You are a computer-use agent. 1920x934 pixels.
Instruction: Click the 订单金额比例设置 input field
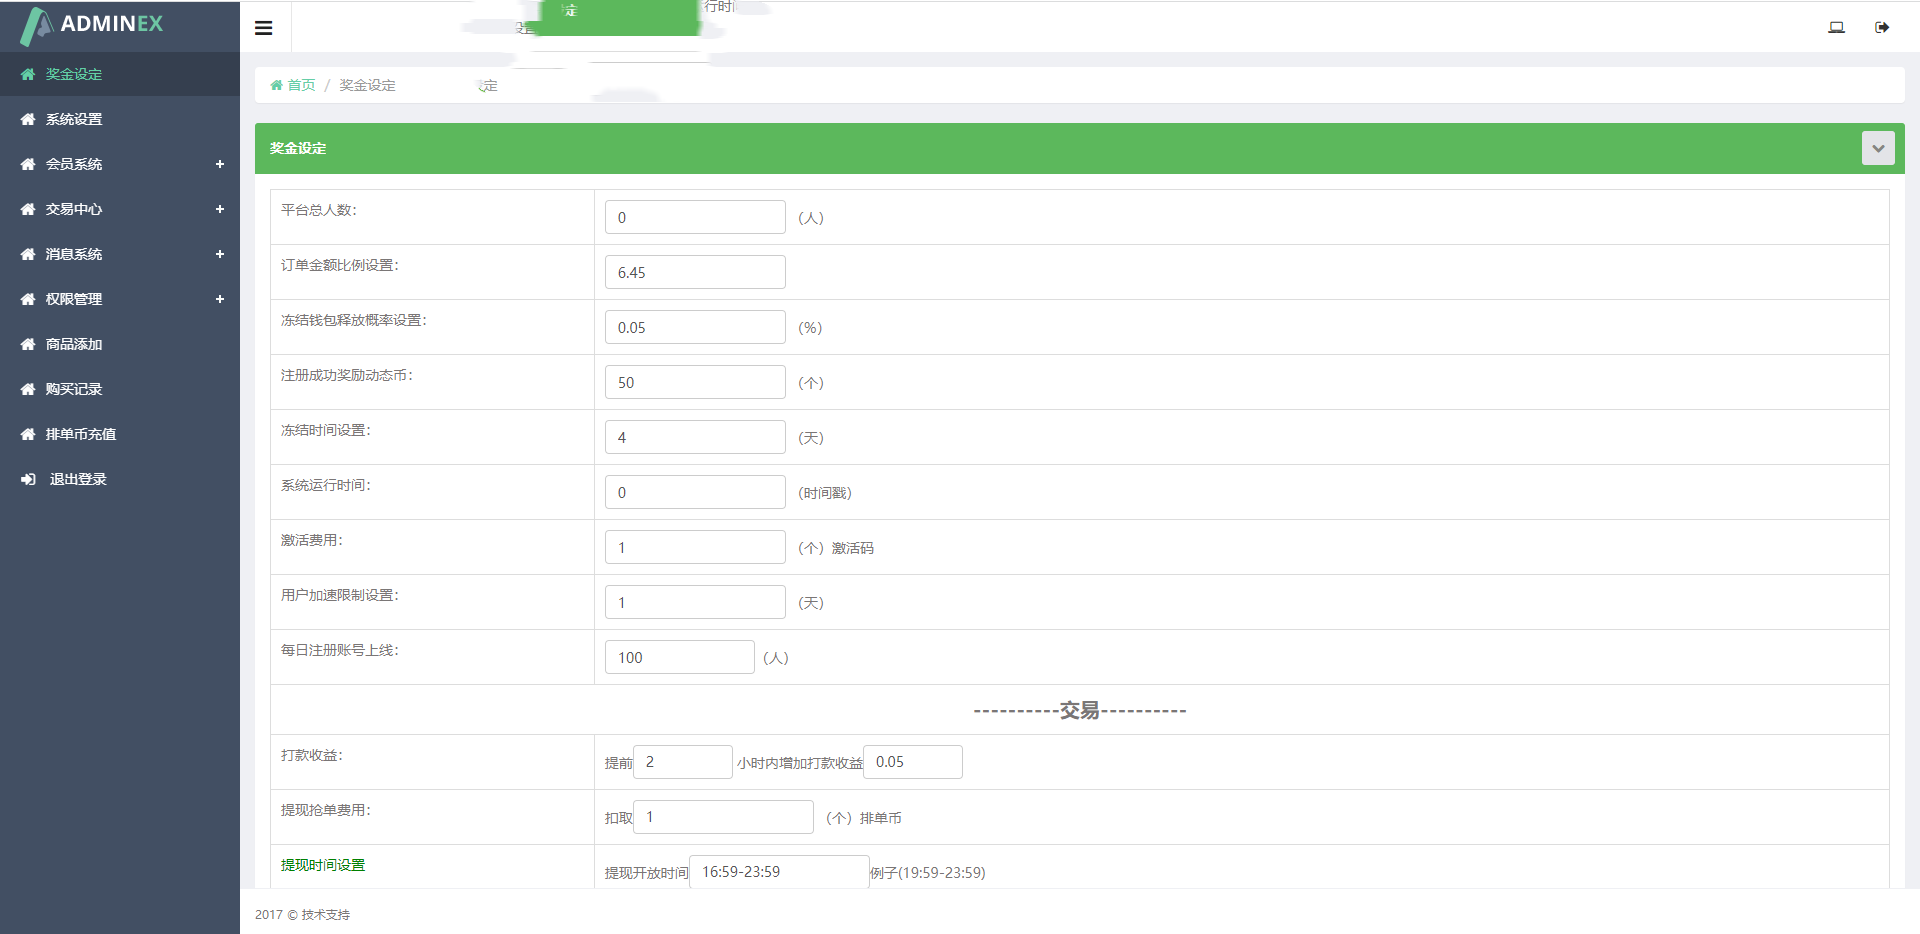[x=695, y=272]
